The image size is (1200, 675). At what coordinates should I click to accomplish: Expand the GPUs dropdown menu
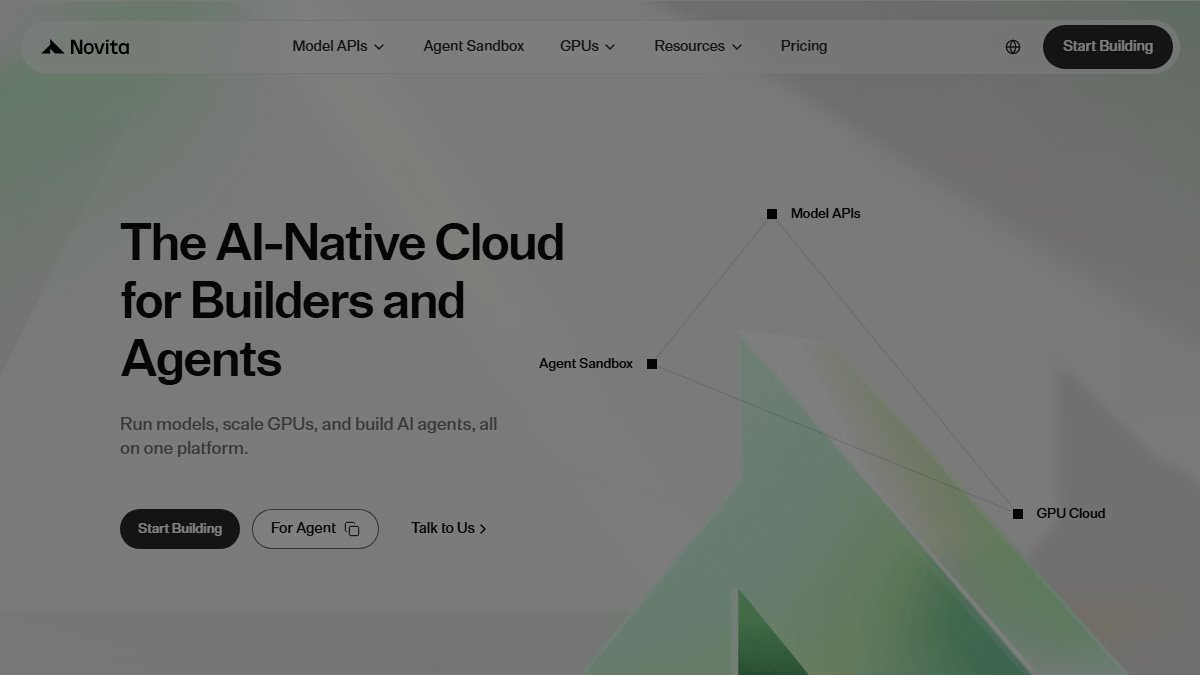point(587,46)
